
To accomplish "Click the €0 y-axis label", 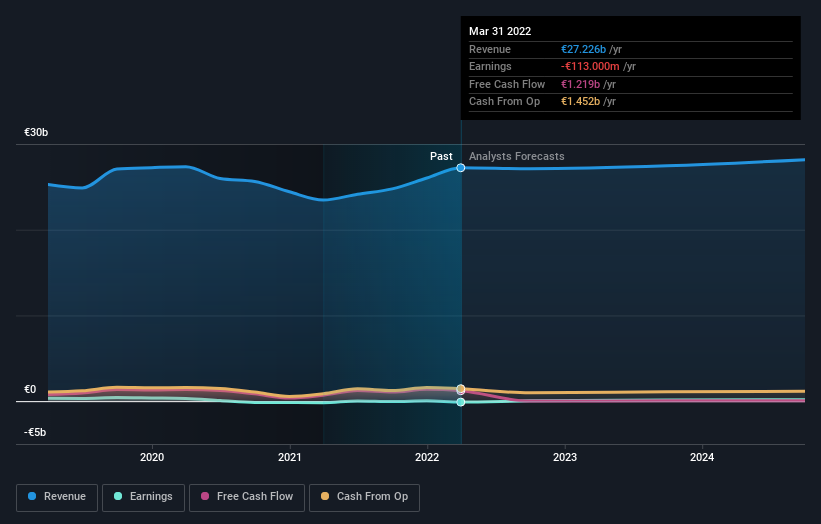I will pyautogui.click(x=30, y=389).
